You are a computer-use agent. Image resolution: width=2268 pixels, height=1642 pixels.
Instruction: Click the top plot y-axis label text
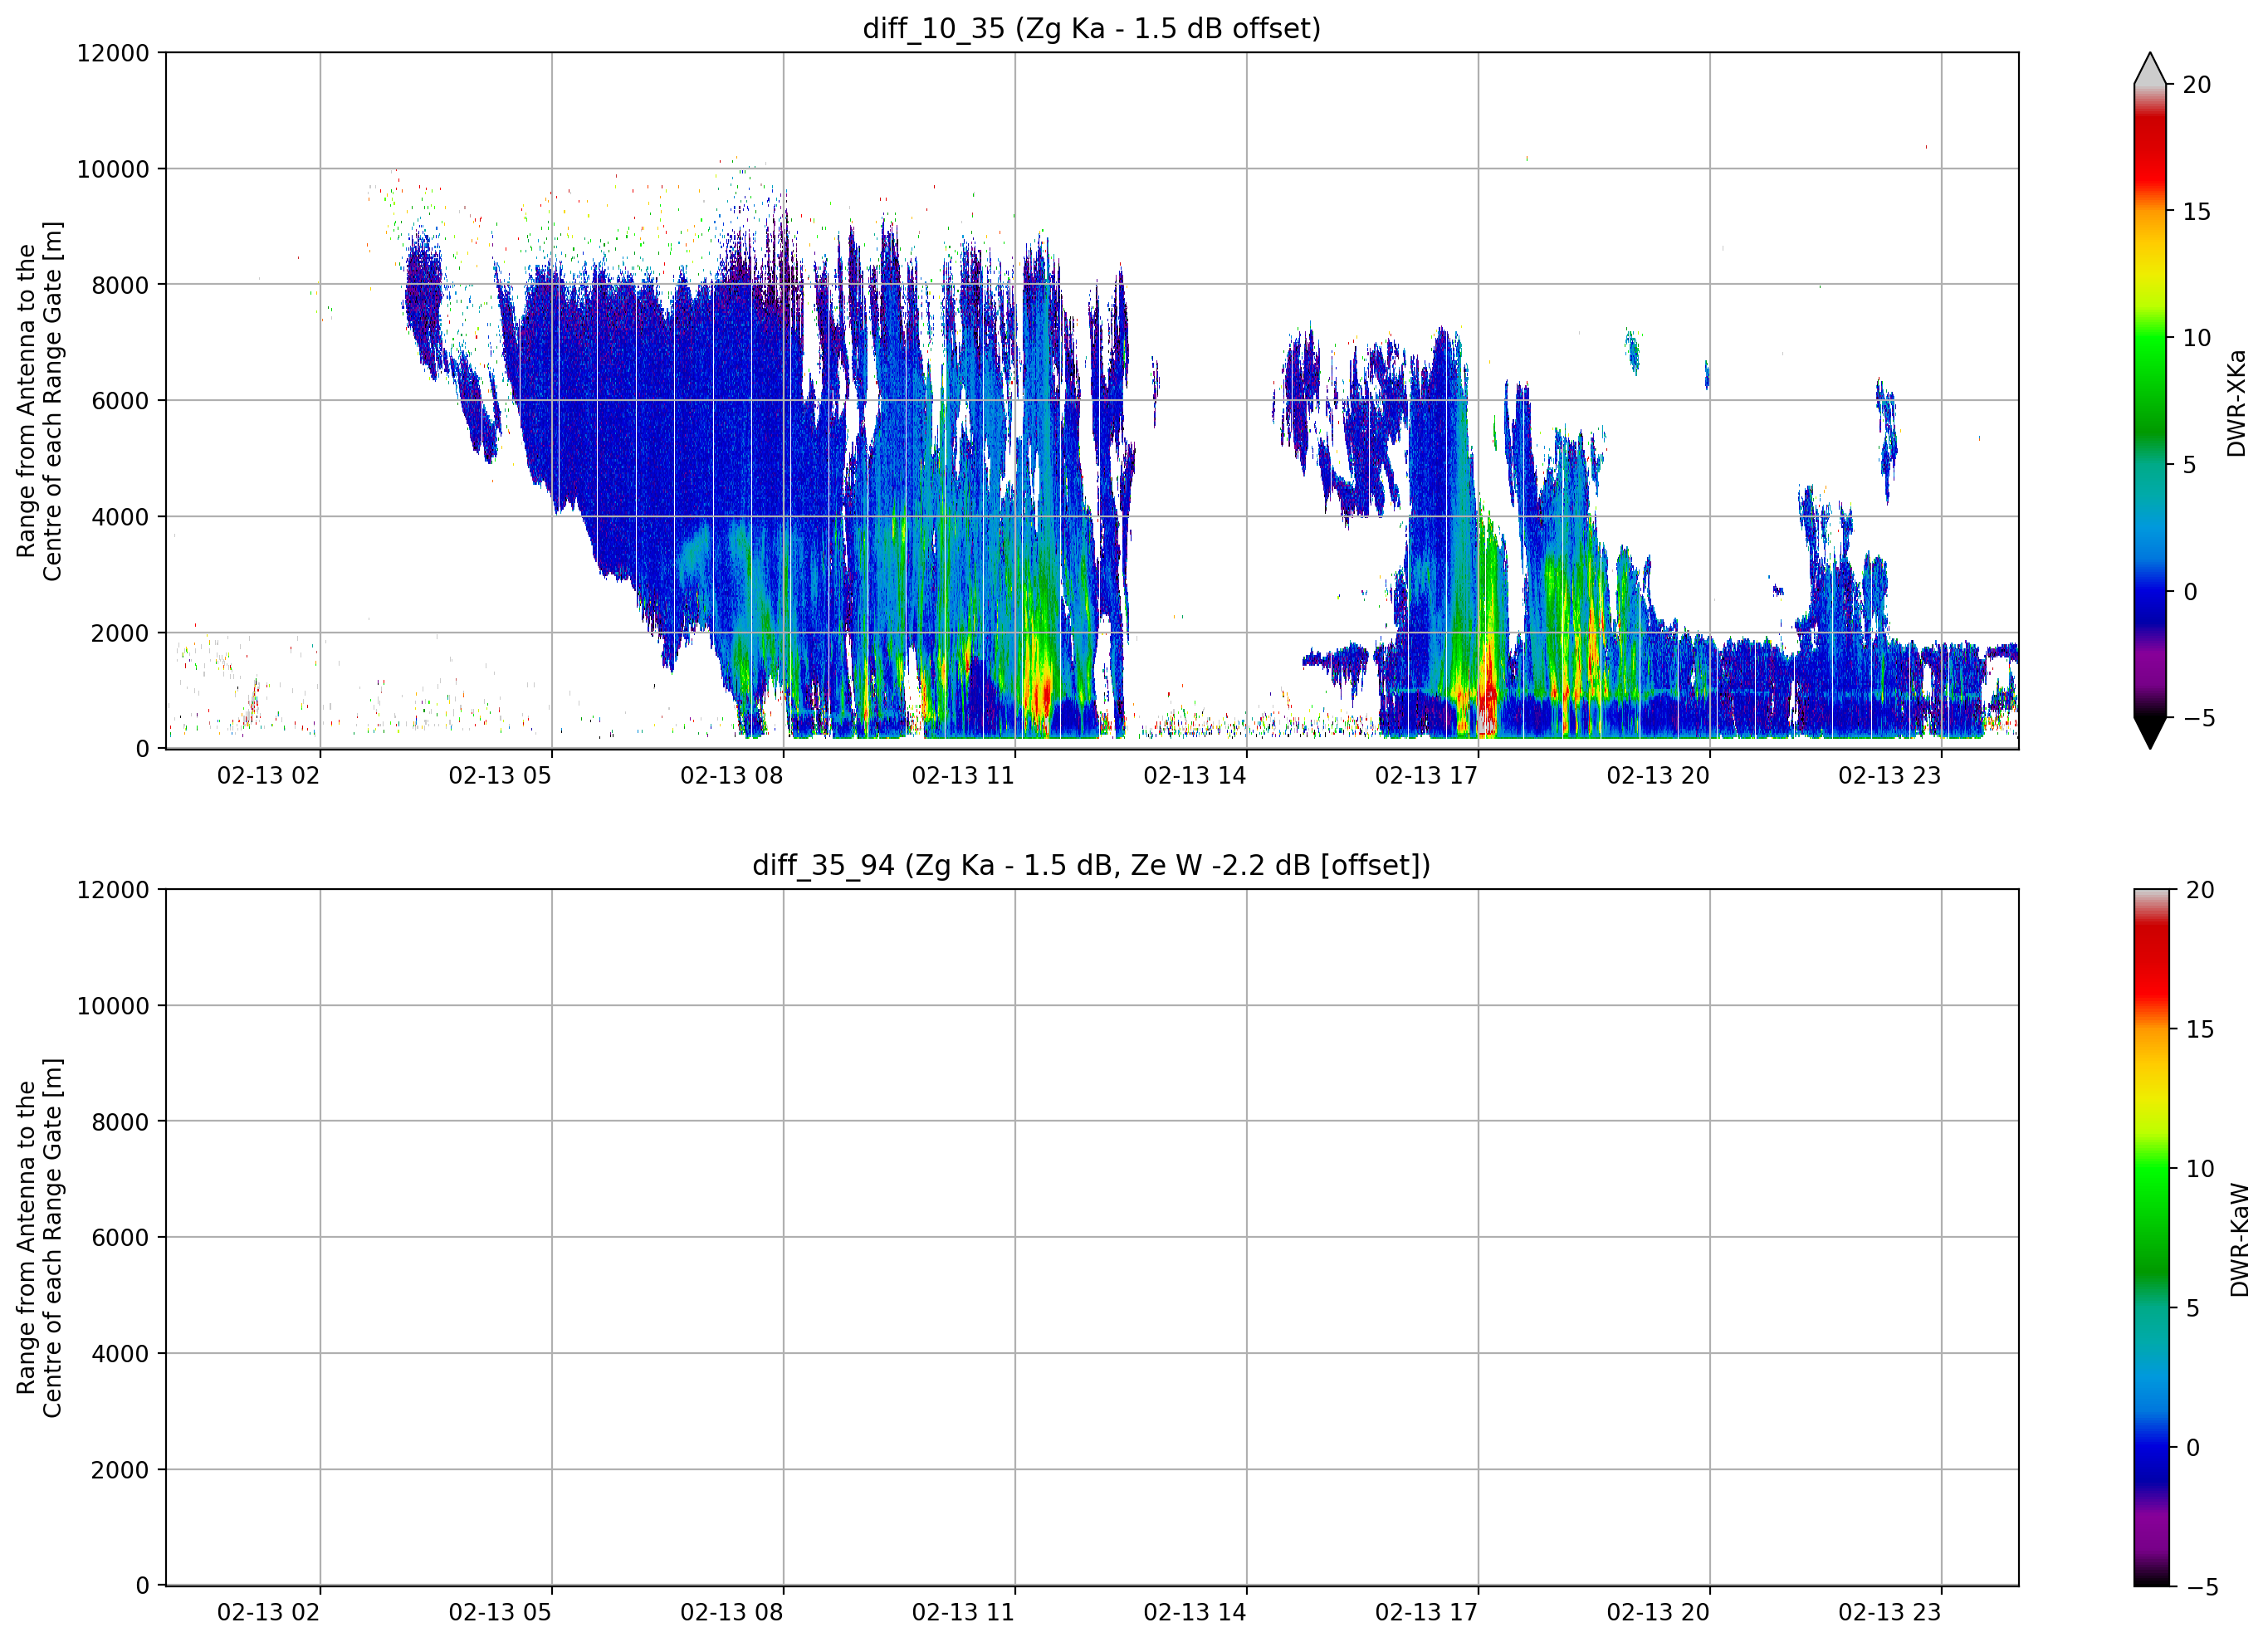(x=39, y=400)
